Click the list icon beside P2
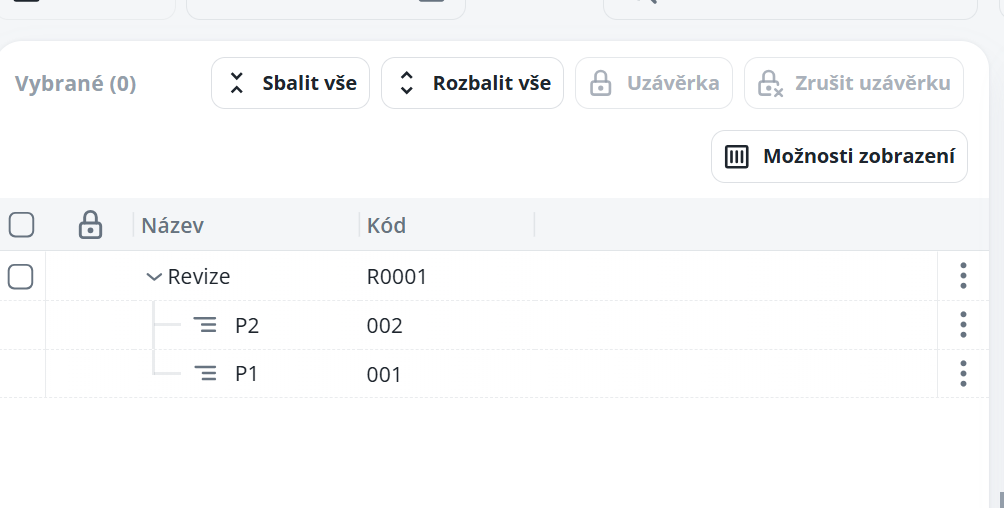This screenshot has width=1004, height=508. (204, 325)
